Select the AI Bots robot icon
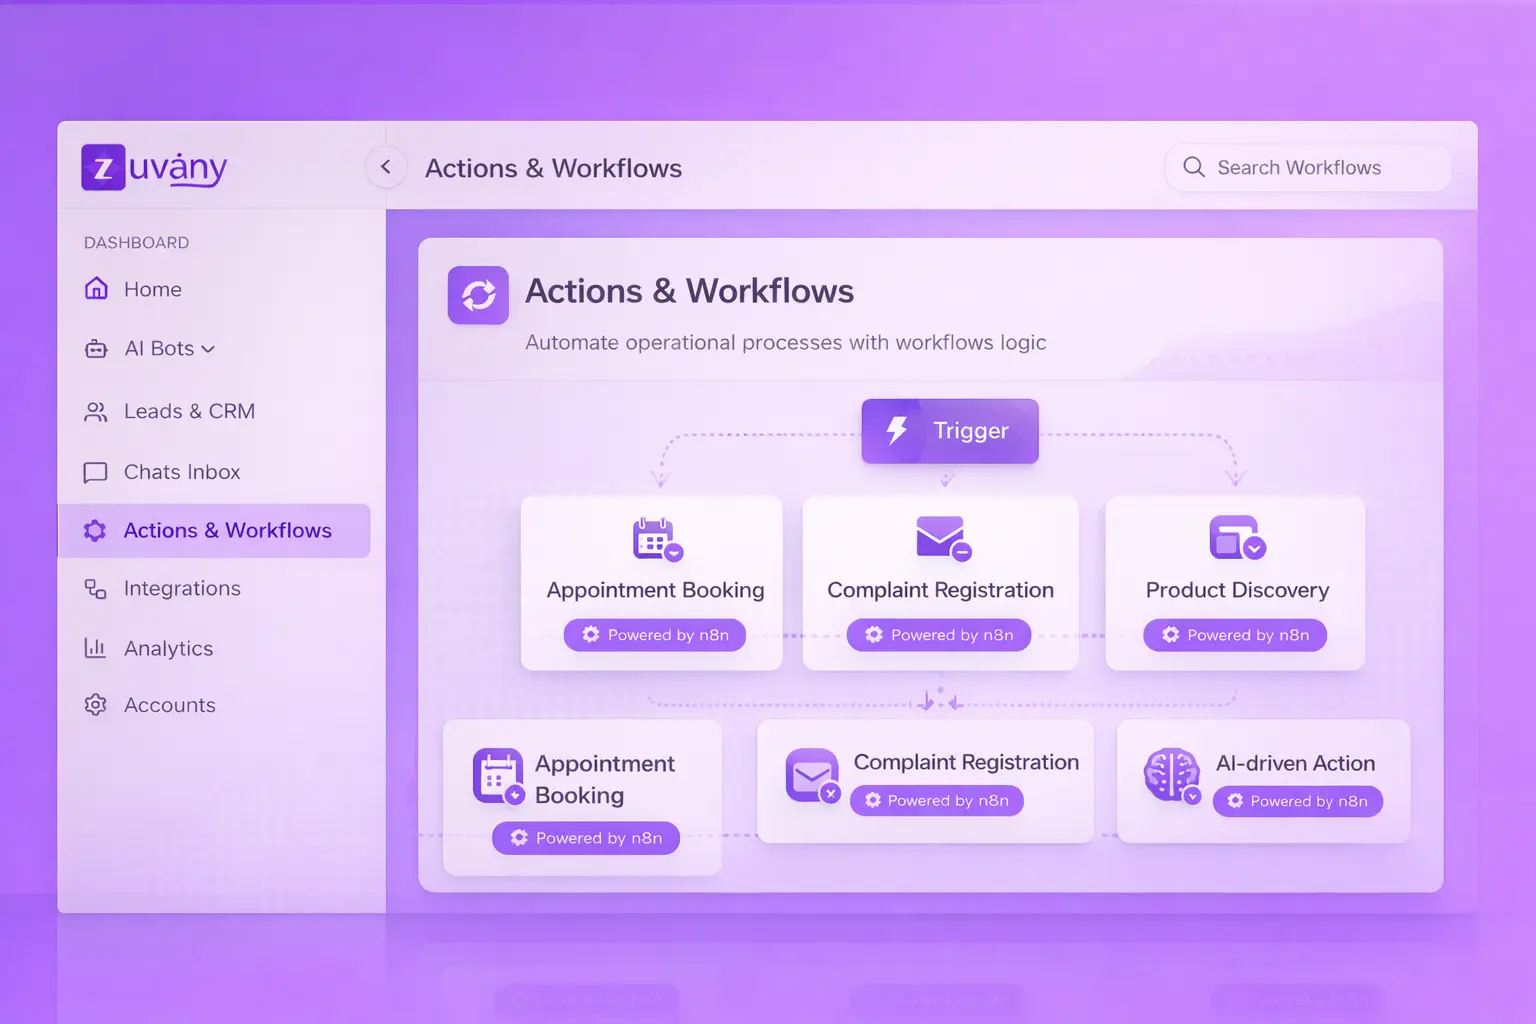 [x=96, y=349]
